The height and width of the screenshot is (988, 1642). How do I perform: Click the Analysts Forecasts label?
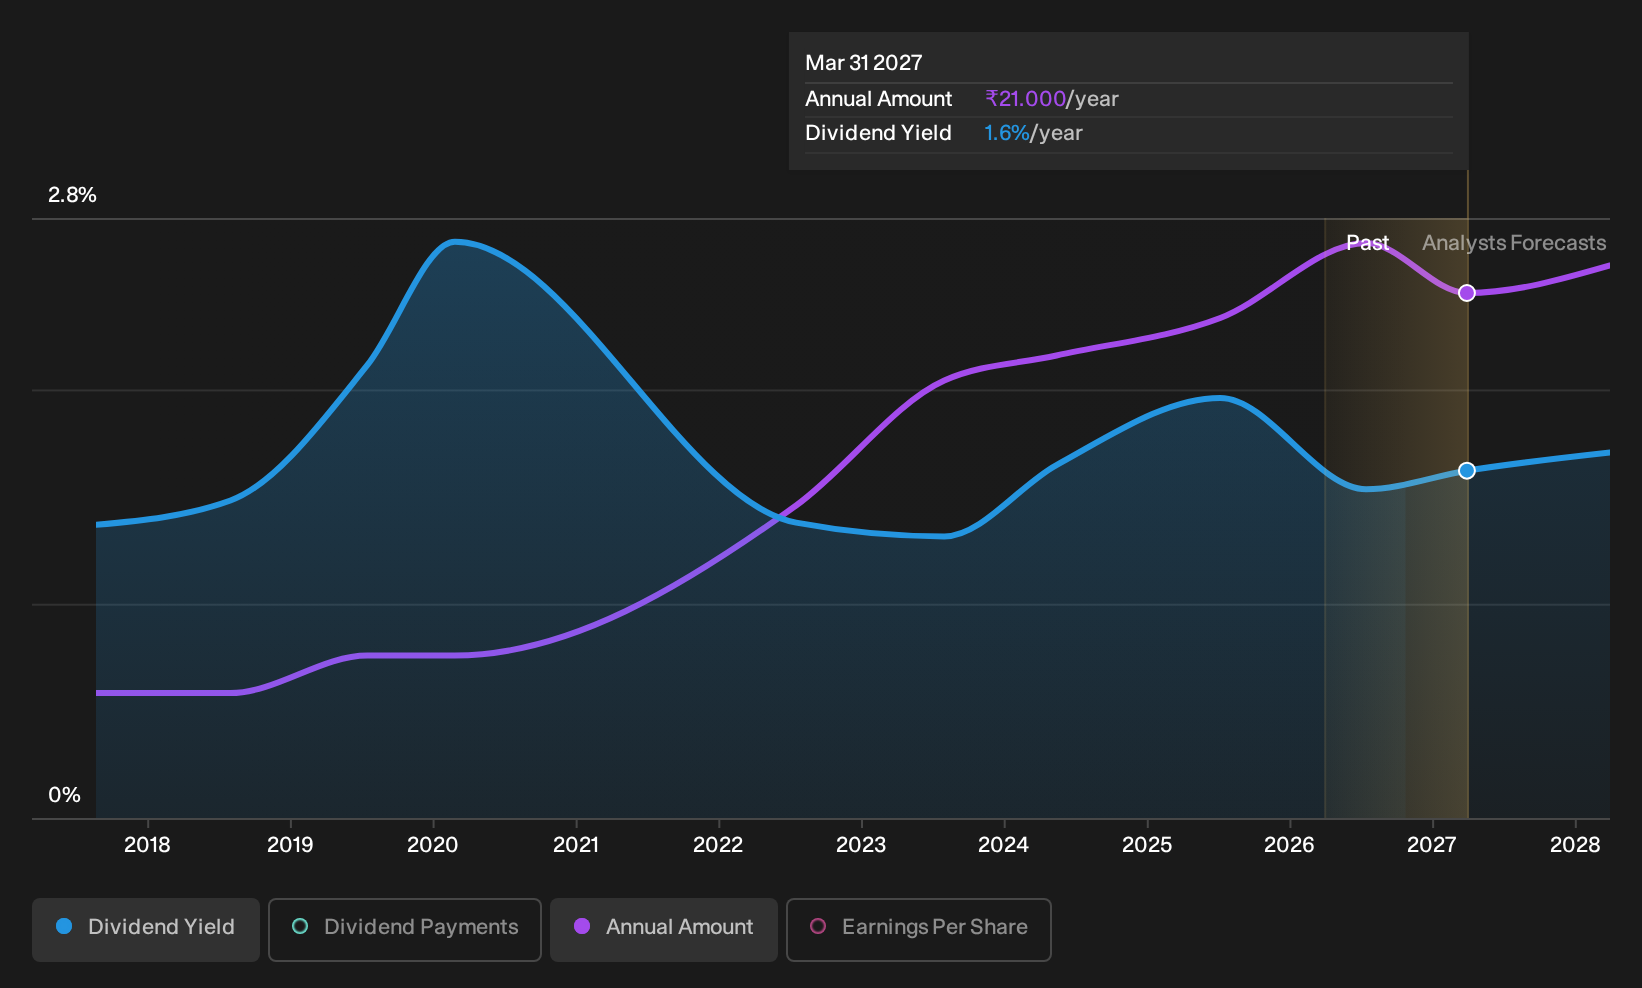(1514, 243)
